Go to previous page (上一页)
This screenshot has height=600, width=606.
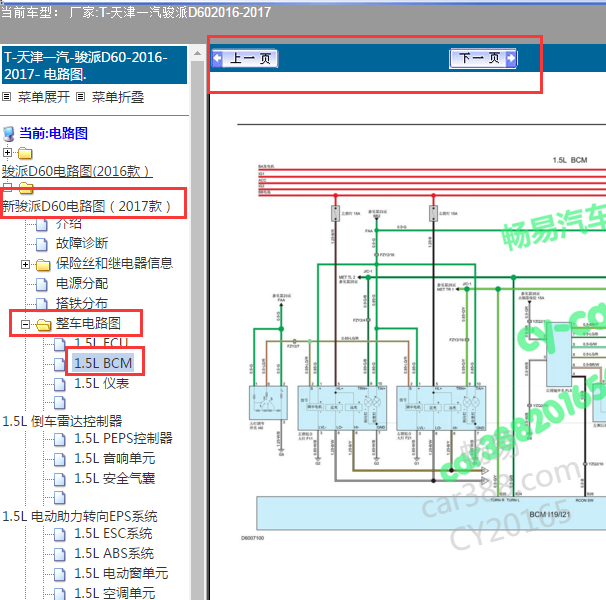(x=245, y=59)
